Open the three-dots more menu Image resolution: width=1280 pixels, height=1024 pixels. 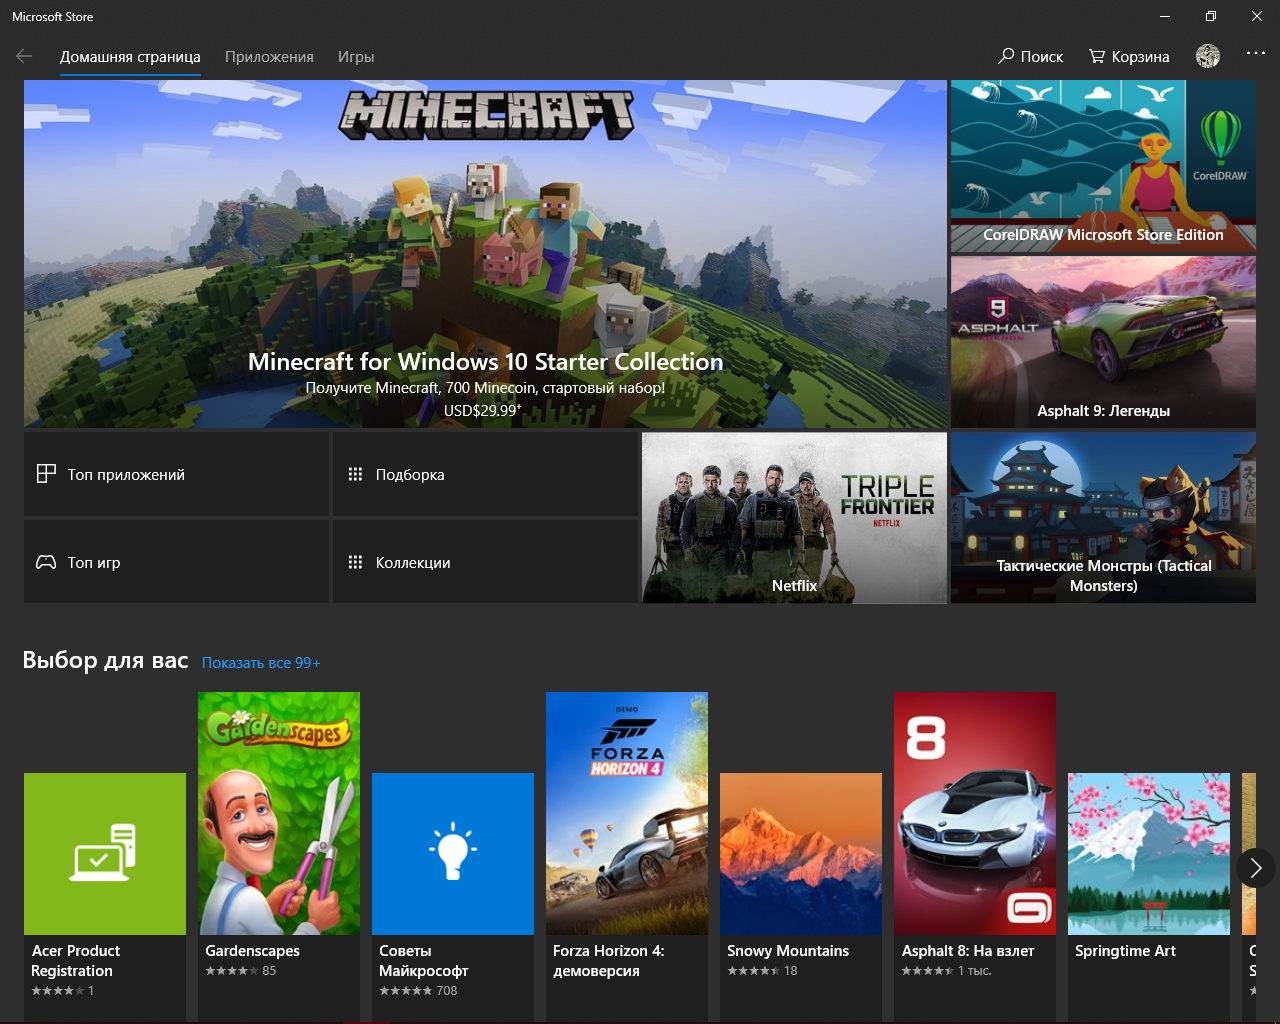(1256, 54)
